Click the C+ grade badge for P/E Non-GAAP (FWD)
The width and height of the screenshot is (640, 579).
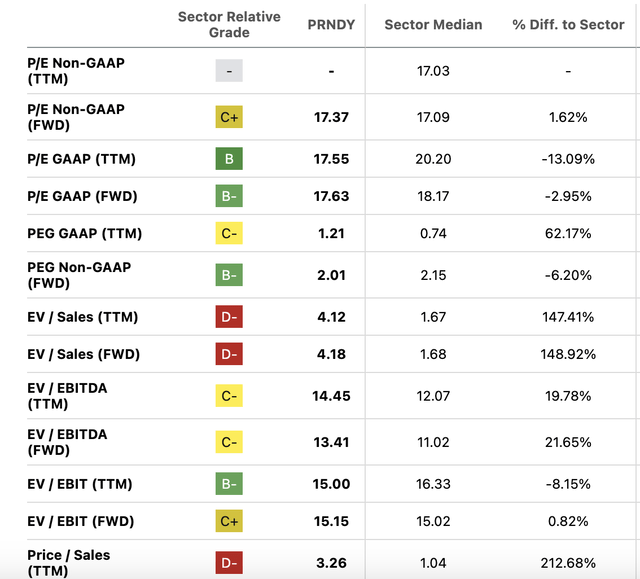point(229,117)
